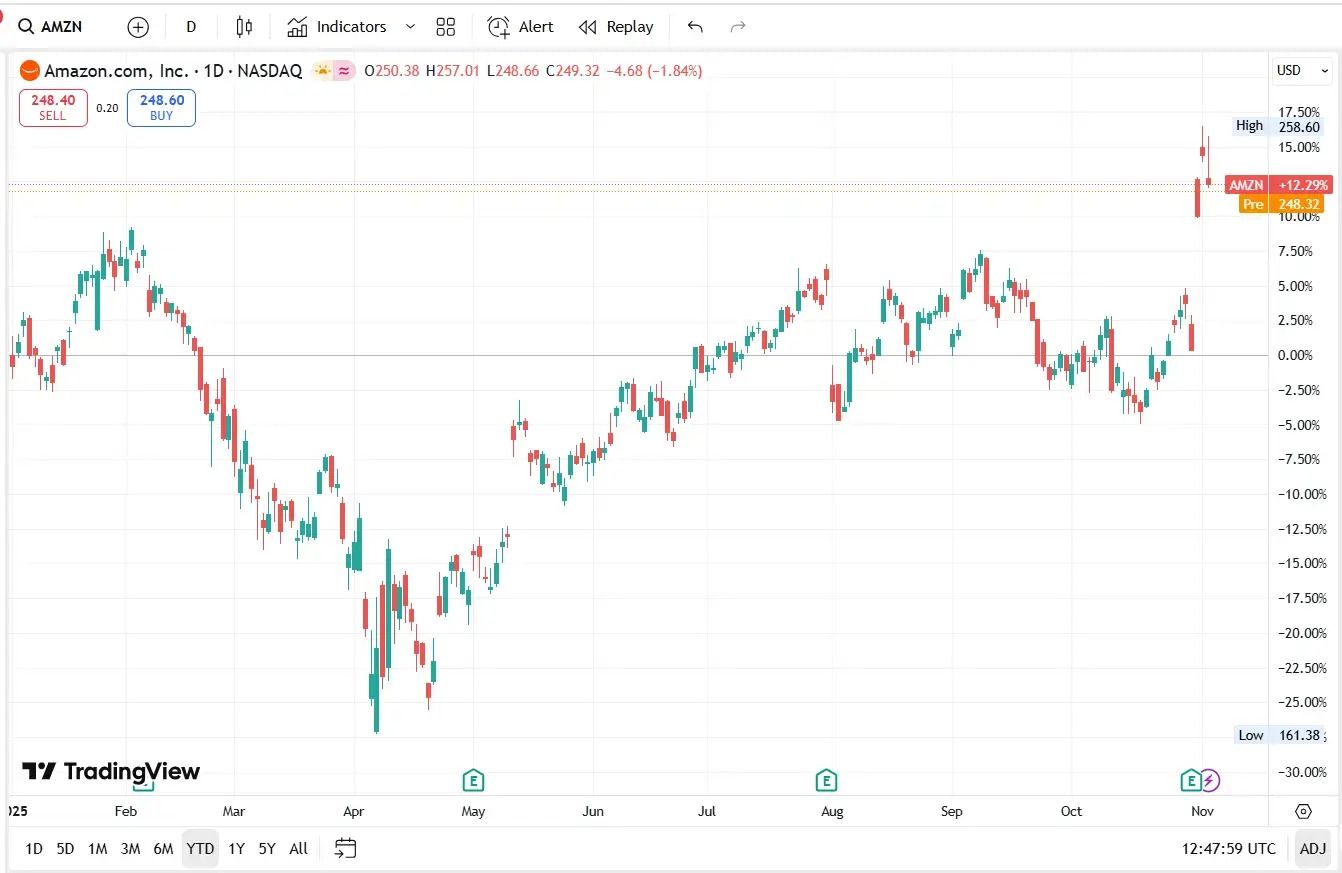The image size is (1342, 873).
Task: Select the 5Y time range
Action: 267,849
